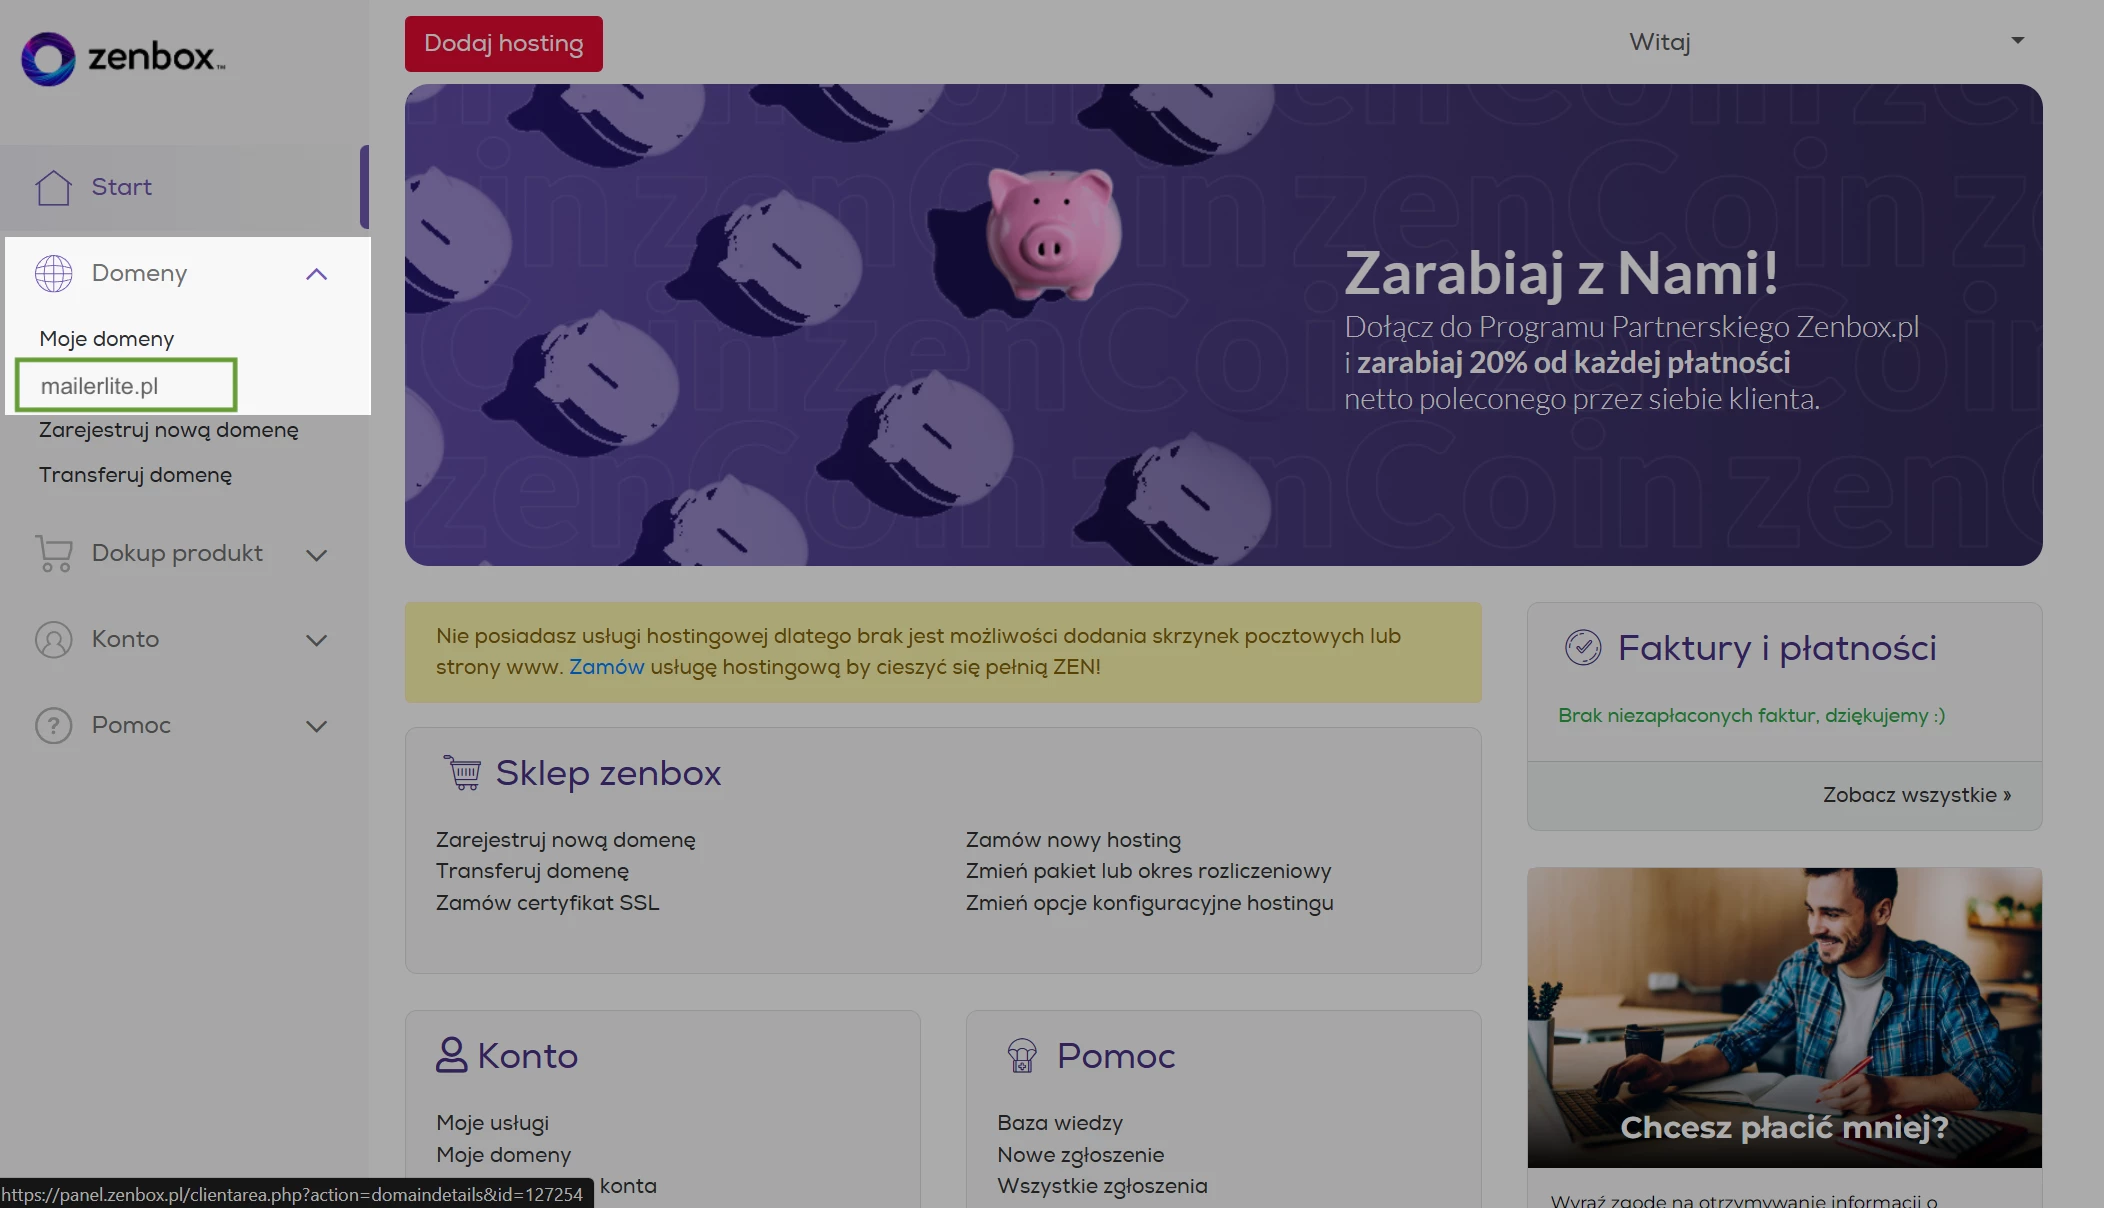Click the zenbox logo

pyautogui.click(x=122, y=57)
